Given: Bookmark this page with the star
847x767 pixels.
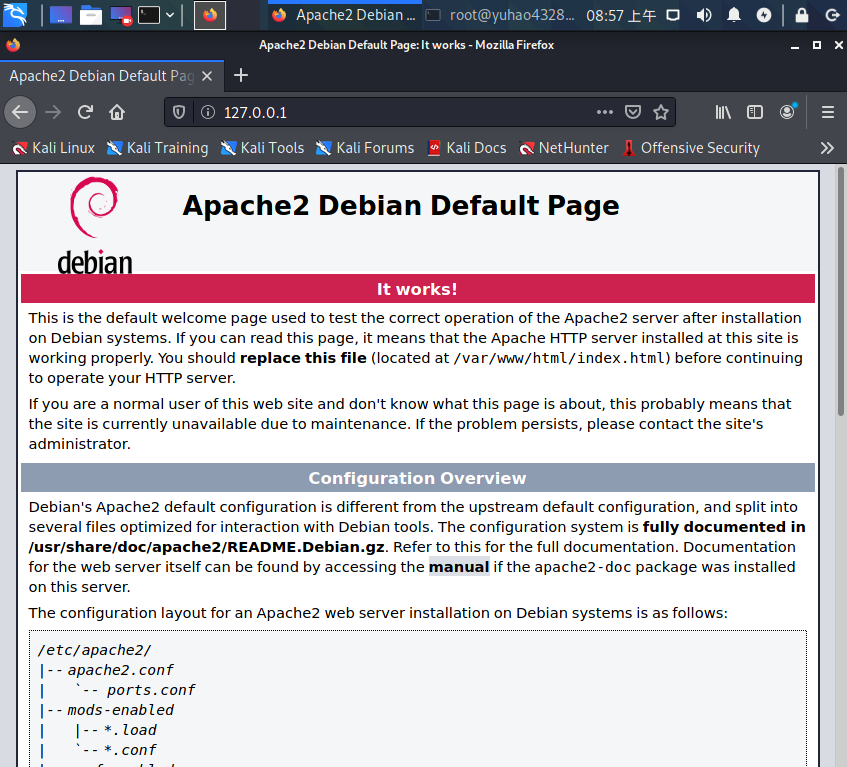Looking at the screenshot, I should pos(661,112).
